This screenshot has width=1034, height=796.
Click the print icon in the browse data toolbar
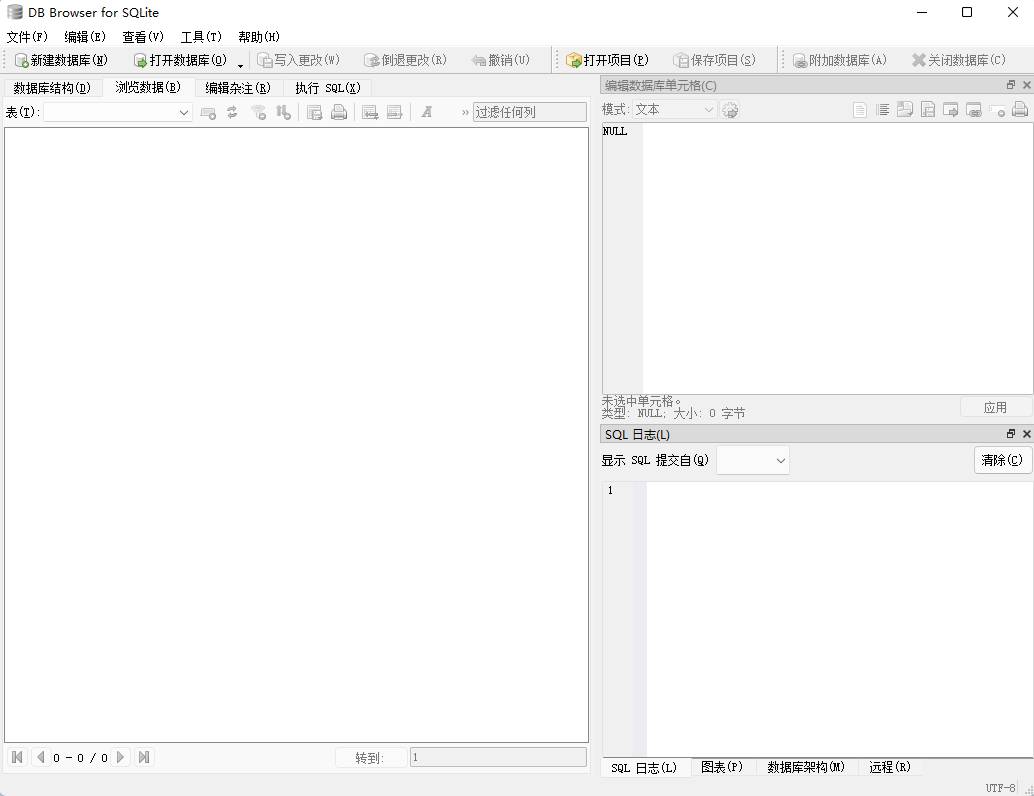339,112
